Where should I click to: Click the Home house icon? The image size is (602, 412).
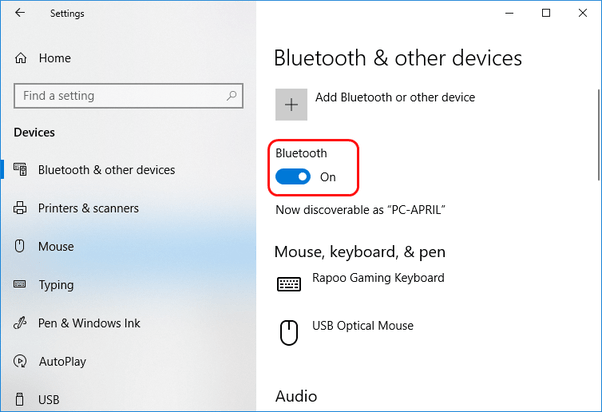(x=20, y=59)
